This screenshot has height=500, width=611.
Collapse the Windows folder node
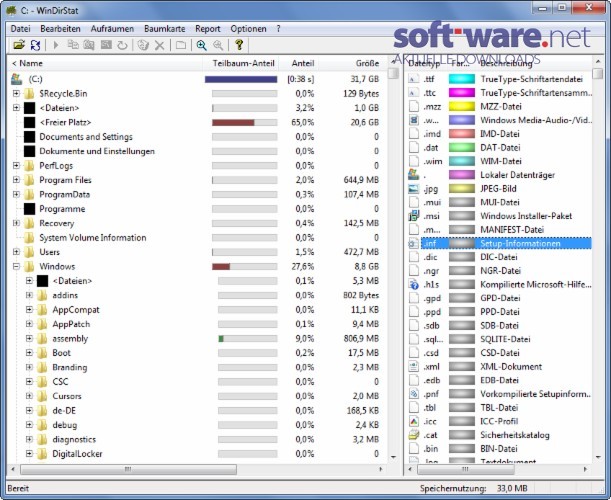[16, 267]
